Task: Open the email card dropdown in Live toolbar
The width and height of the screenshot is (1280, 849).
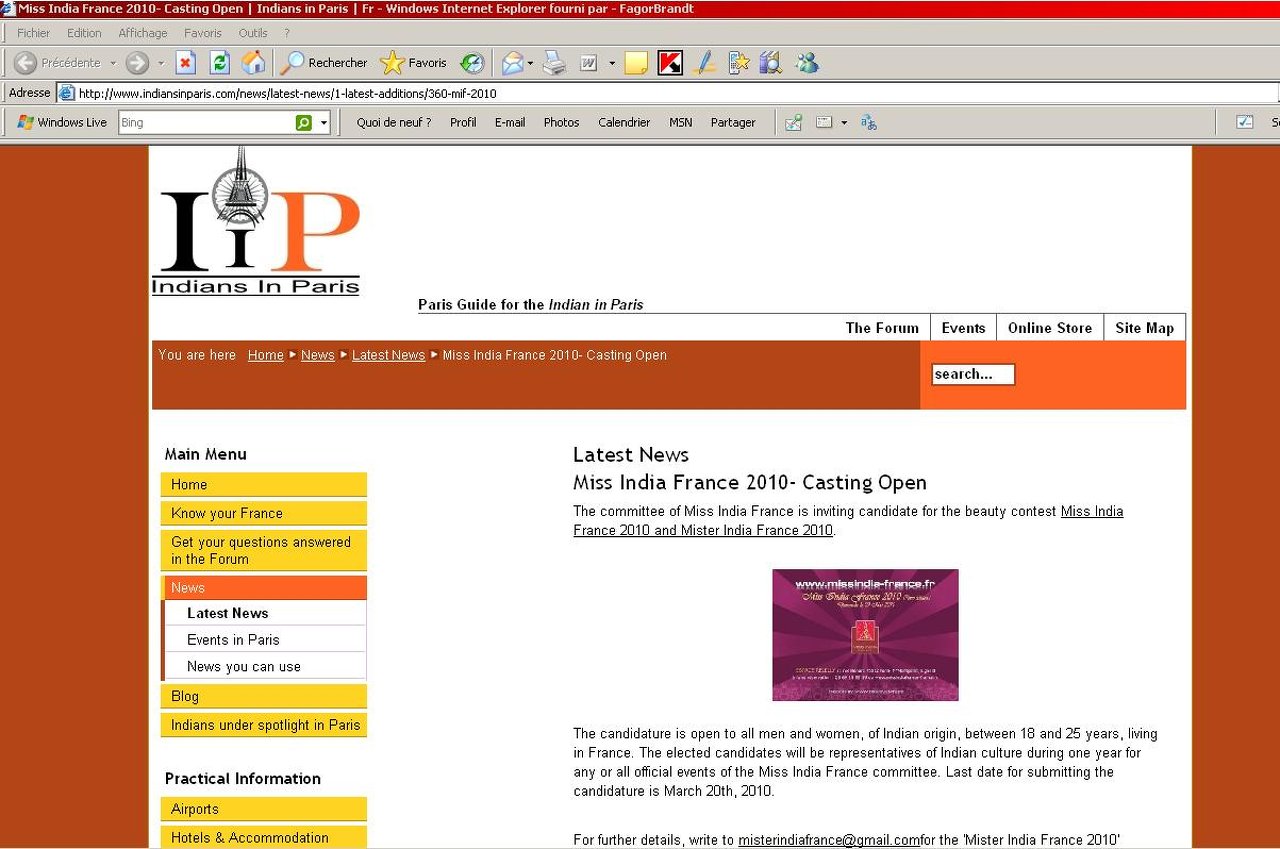Action: pyautogui.click(x=844, y=123)
